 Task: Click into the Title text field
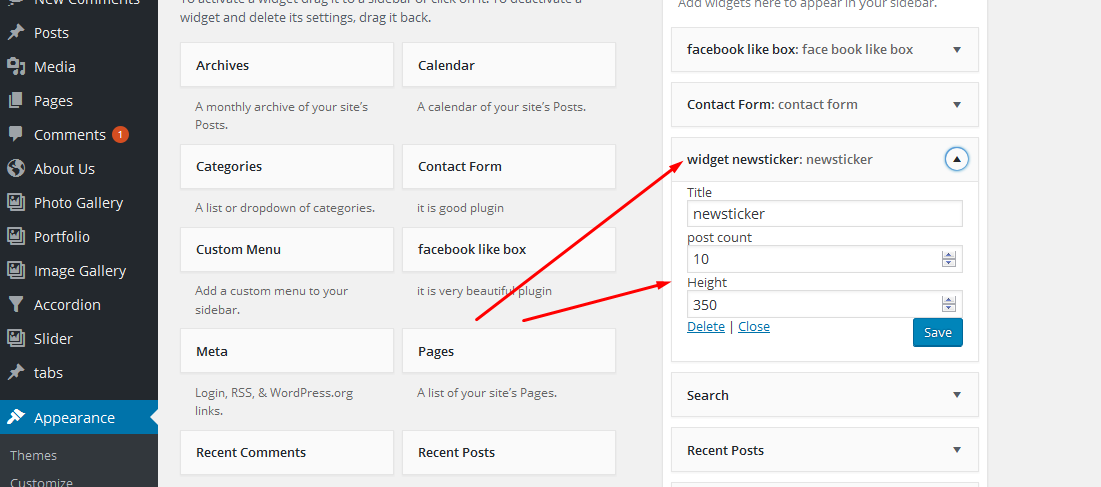[x=824, y=213]
